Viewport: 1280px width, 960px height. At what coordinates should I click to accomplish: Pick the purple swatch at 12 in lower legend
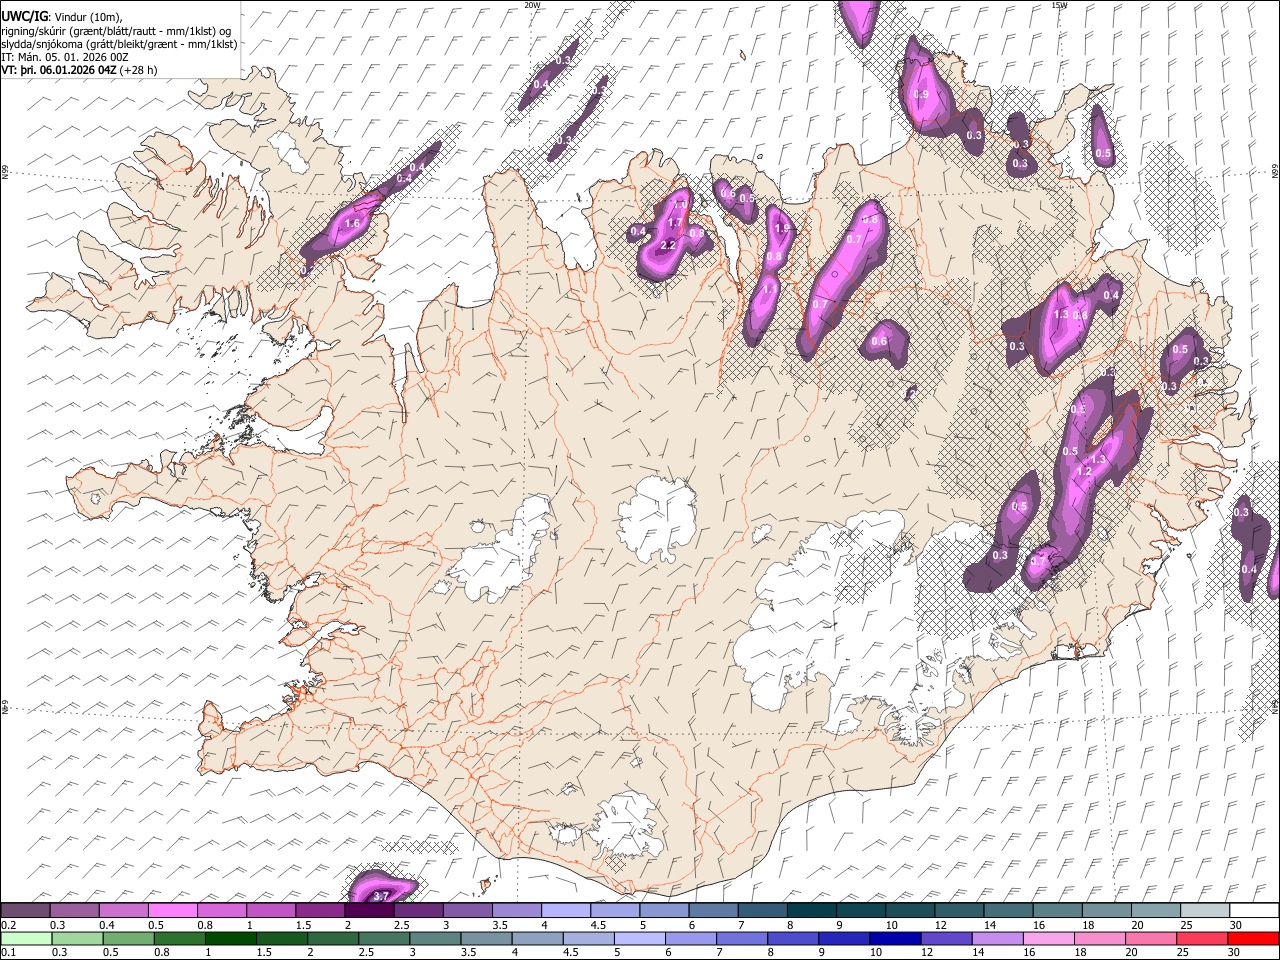pos(945,938)
